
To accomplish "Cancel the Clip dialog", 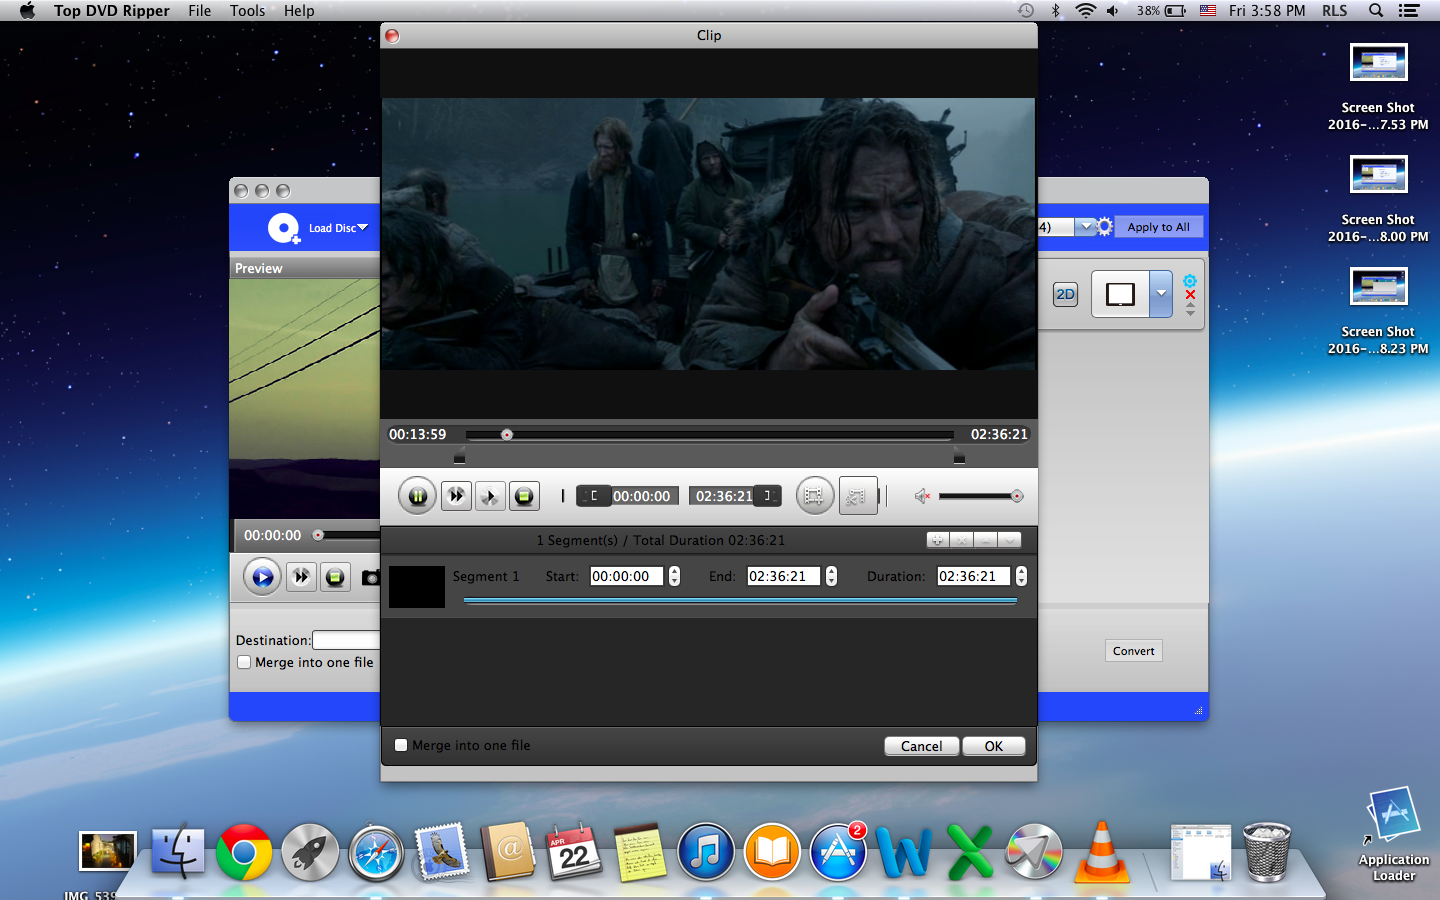I will click(x=921, y=746).
